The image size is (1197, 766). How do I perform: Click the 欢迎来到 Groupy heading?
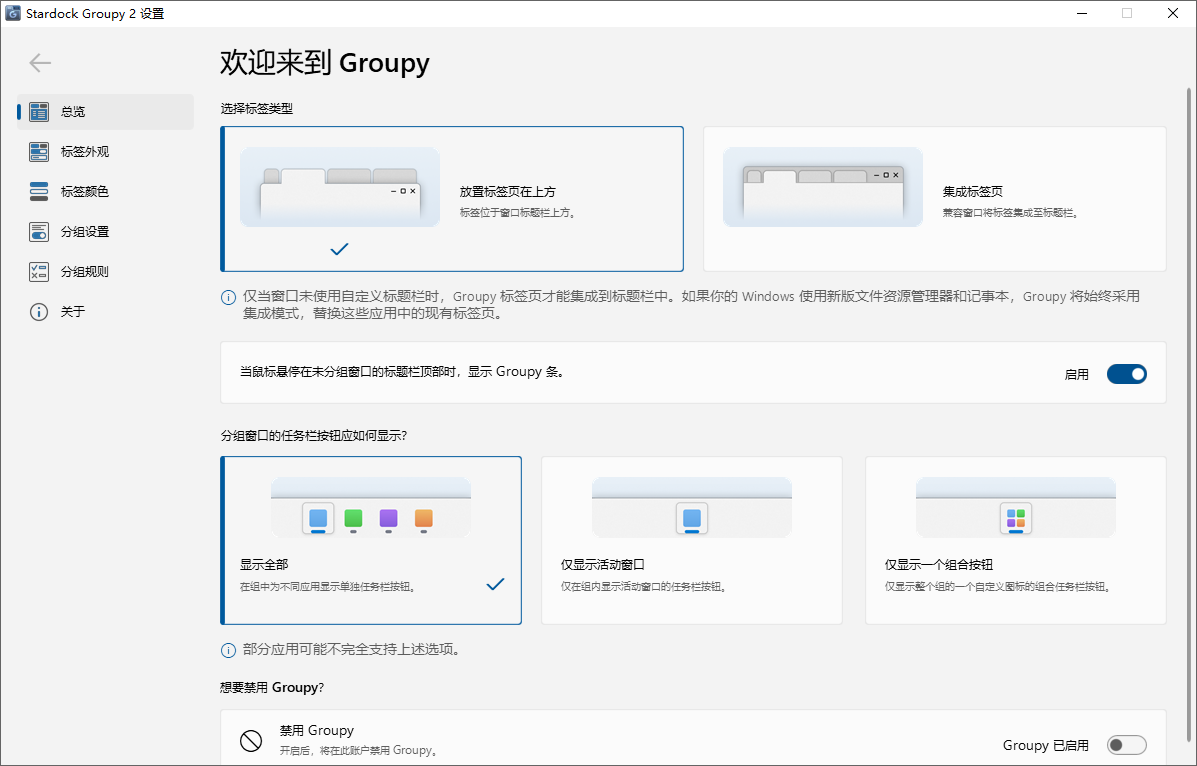point(324,63)
